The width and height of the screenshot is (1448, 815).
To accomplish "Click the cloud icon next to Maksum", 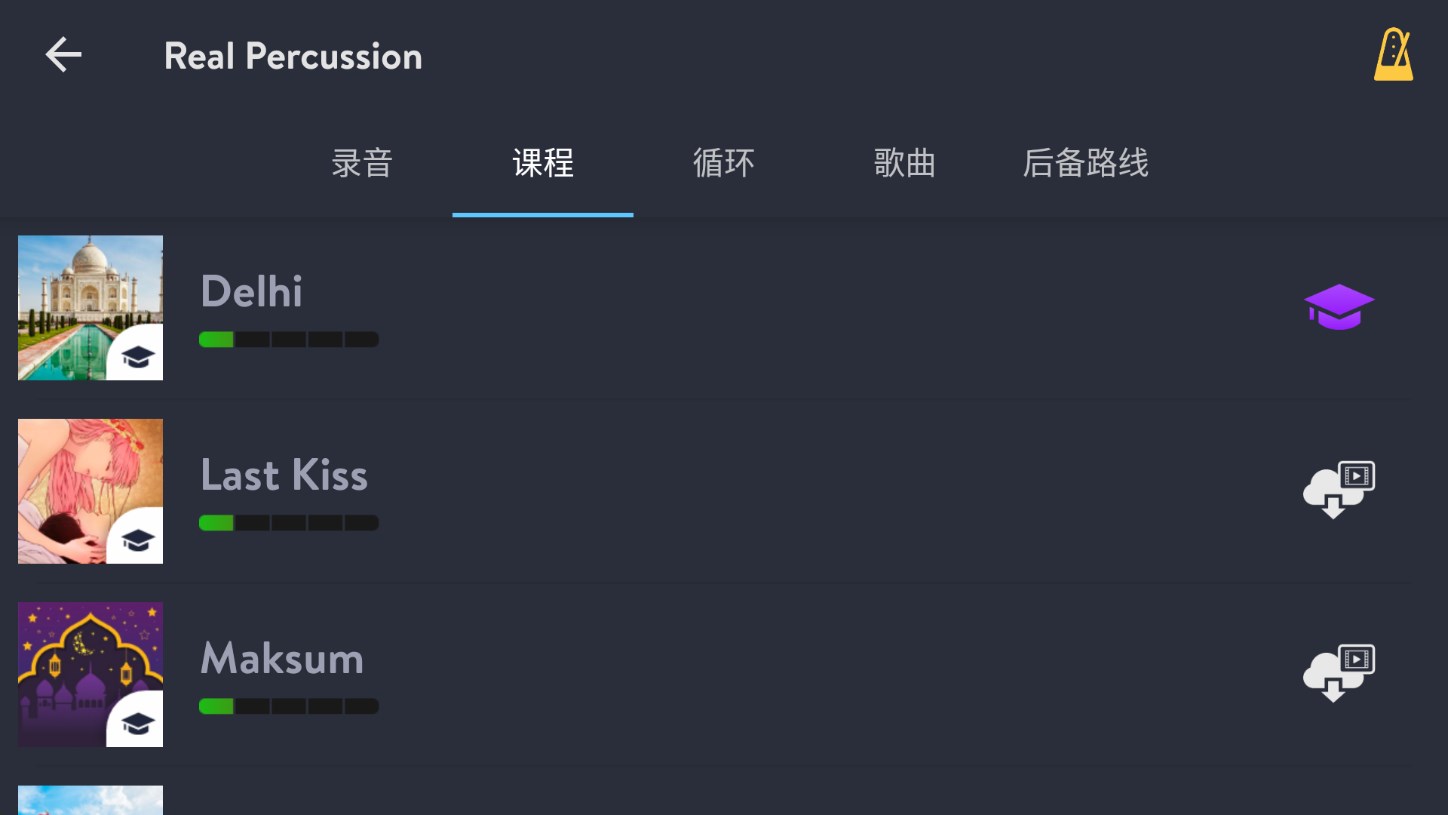I will click(1339, 673).
